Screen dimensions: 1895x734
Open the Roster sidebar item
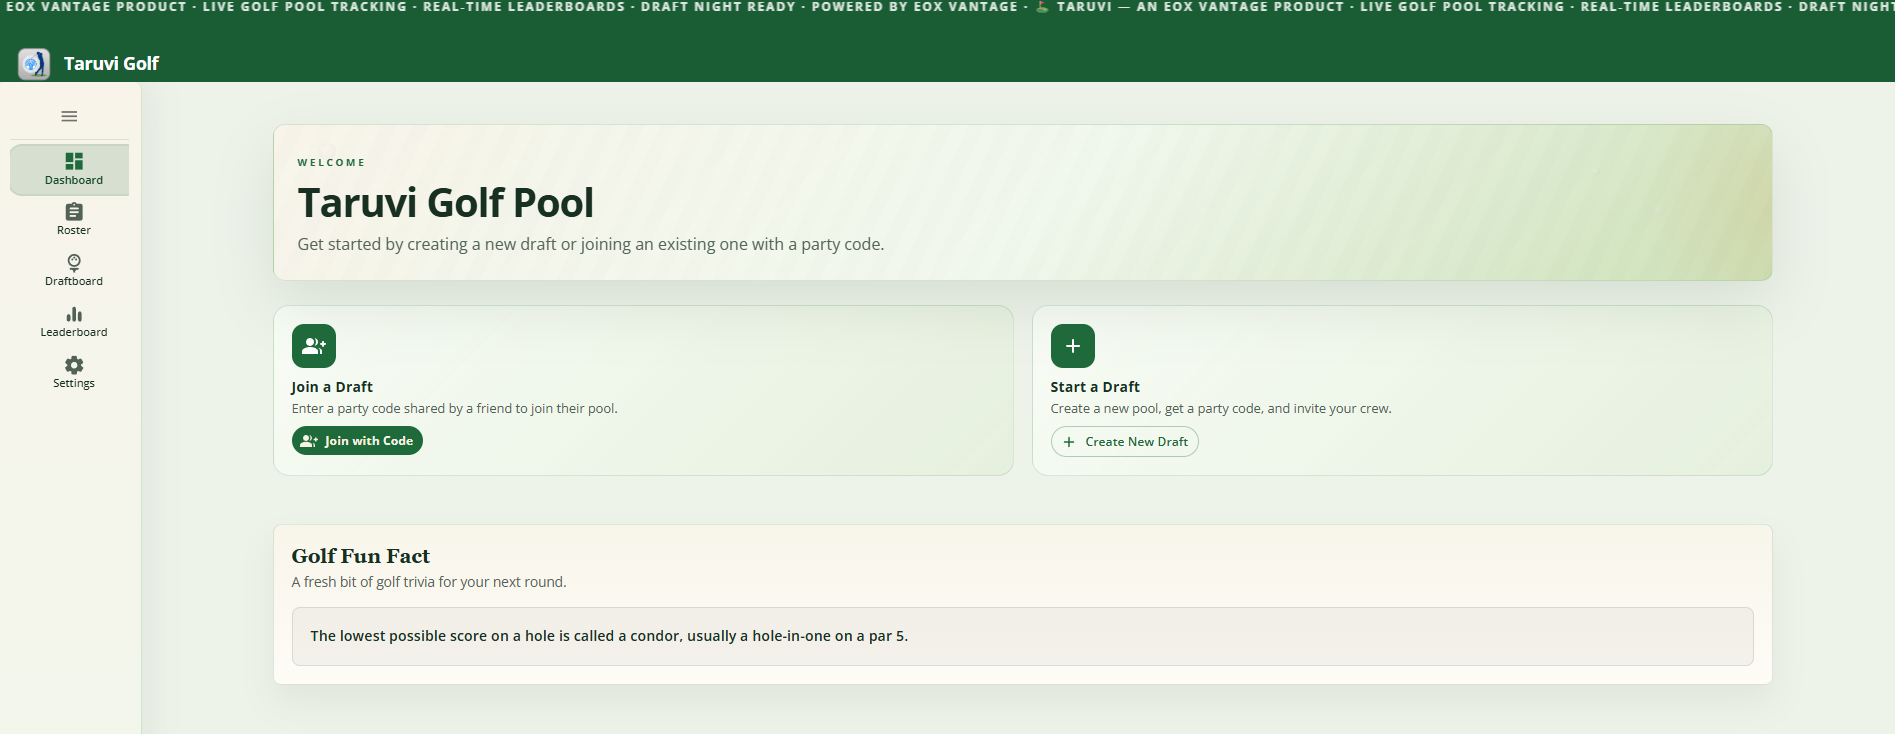point(73,220)
